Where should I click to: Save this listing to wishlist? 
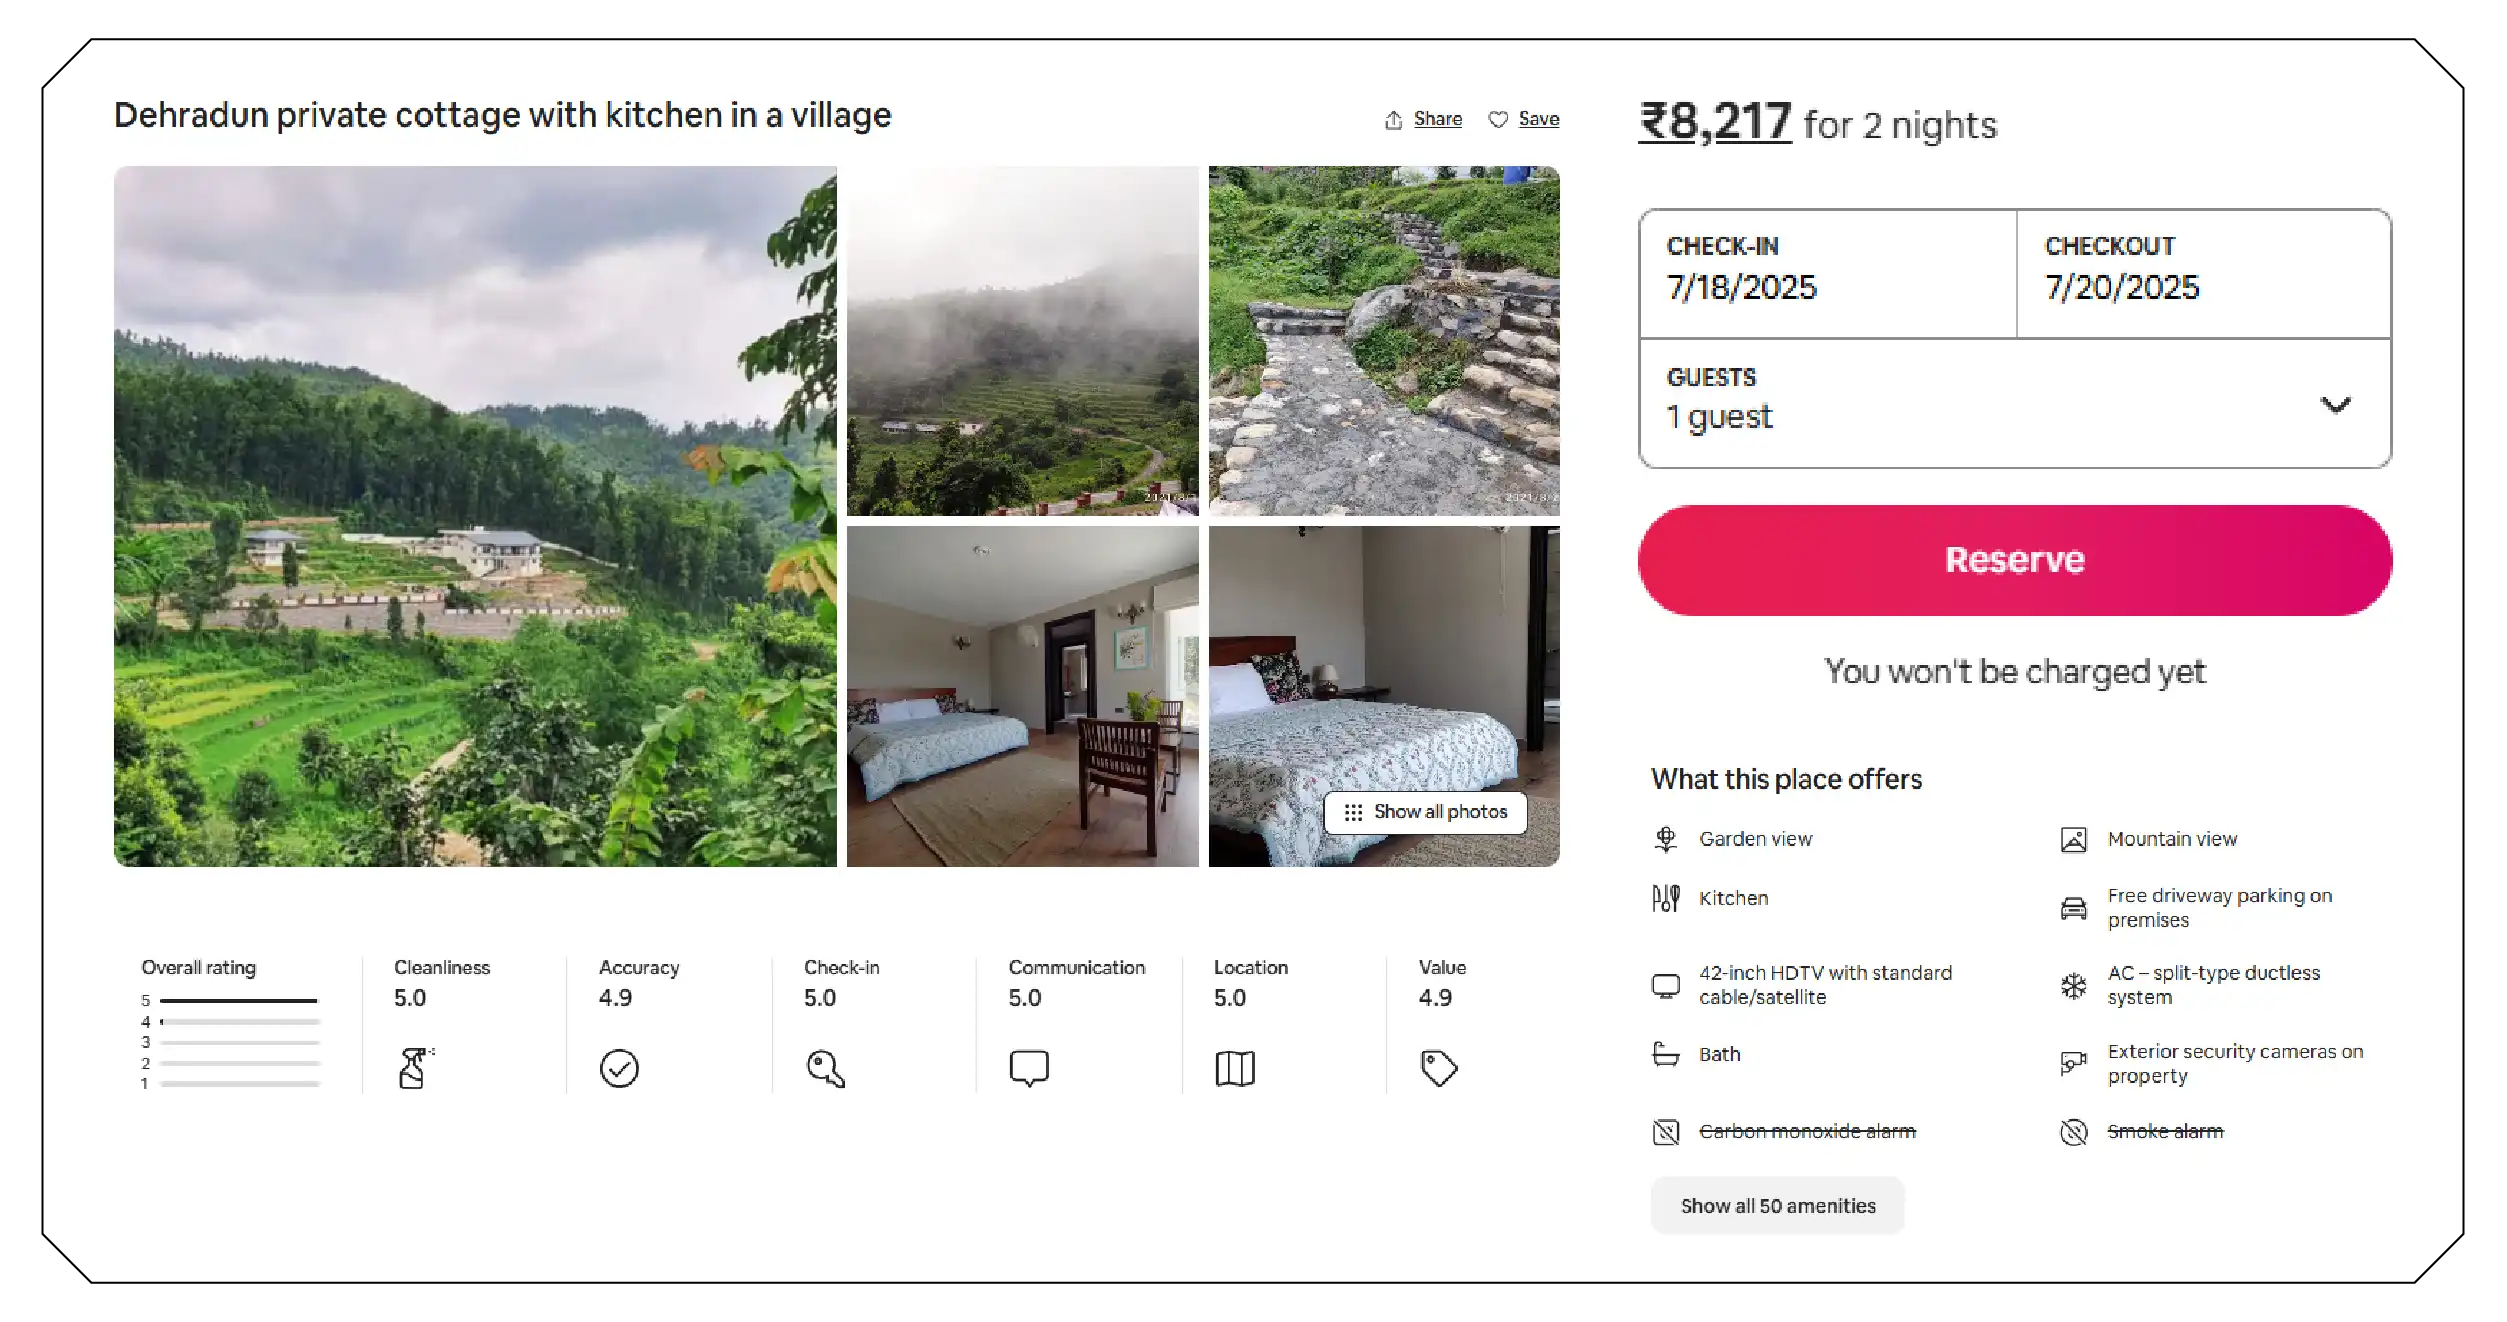pos(1524,118)
